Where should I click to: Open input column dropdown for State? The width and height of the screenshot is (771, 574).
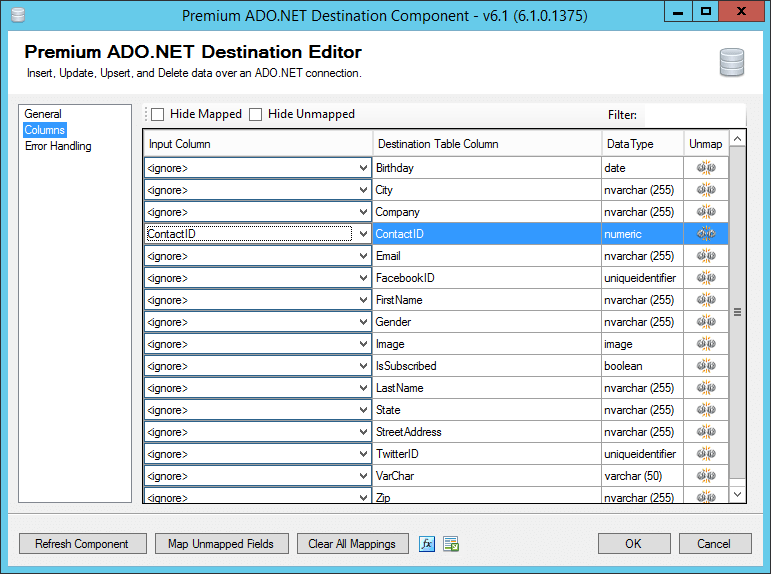click(x=363, y=410)
